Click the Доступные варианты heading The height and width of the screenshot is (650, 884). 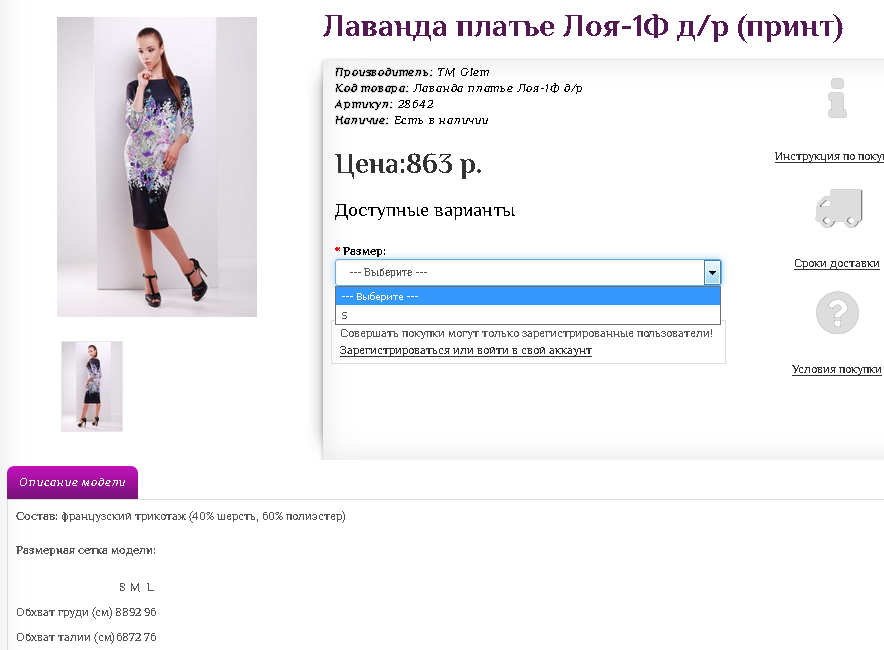click(x=424, y=211)
